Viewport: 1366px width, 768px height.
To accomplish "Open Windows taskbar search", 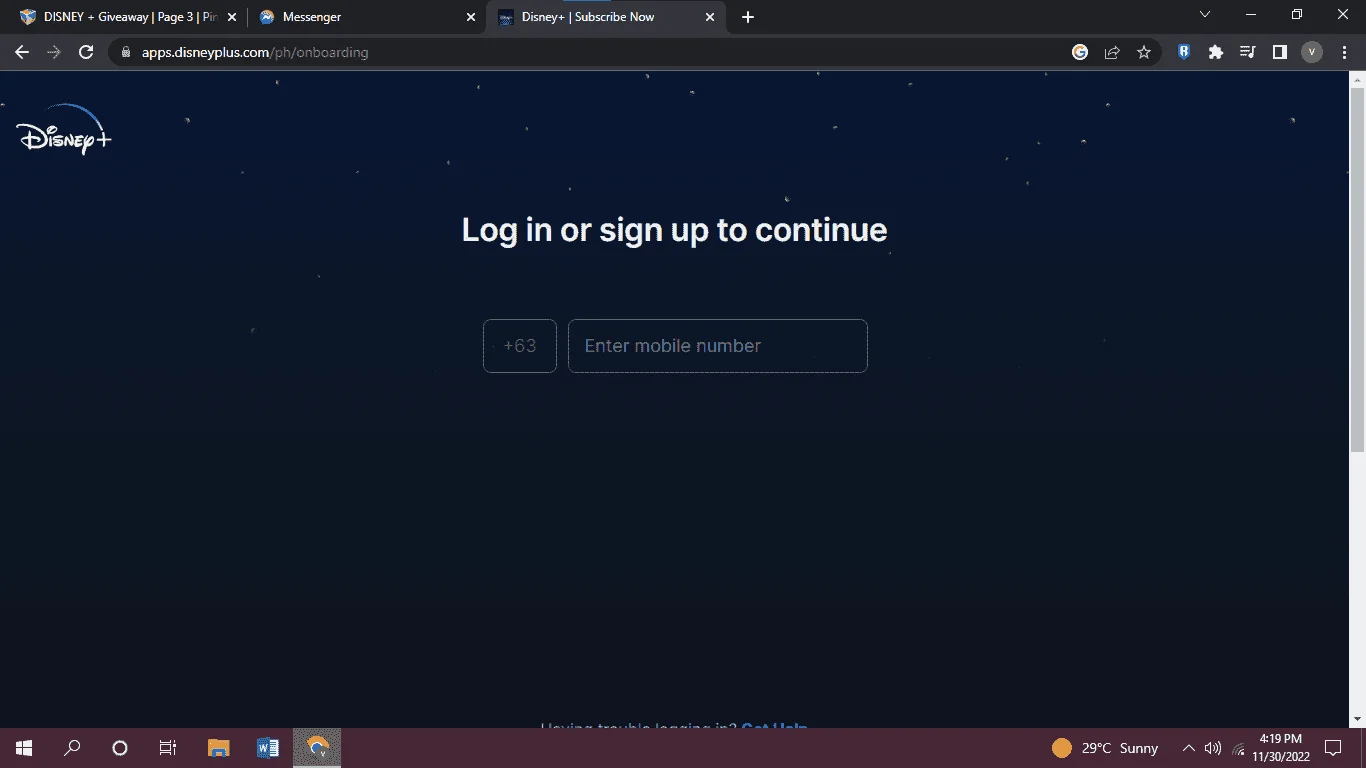I will click(x=72, y=748).
